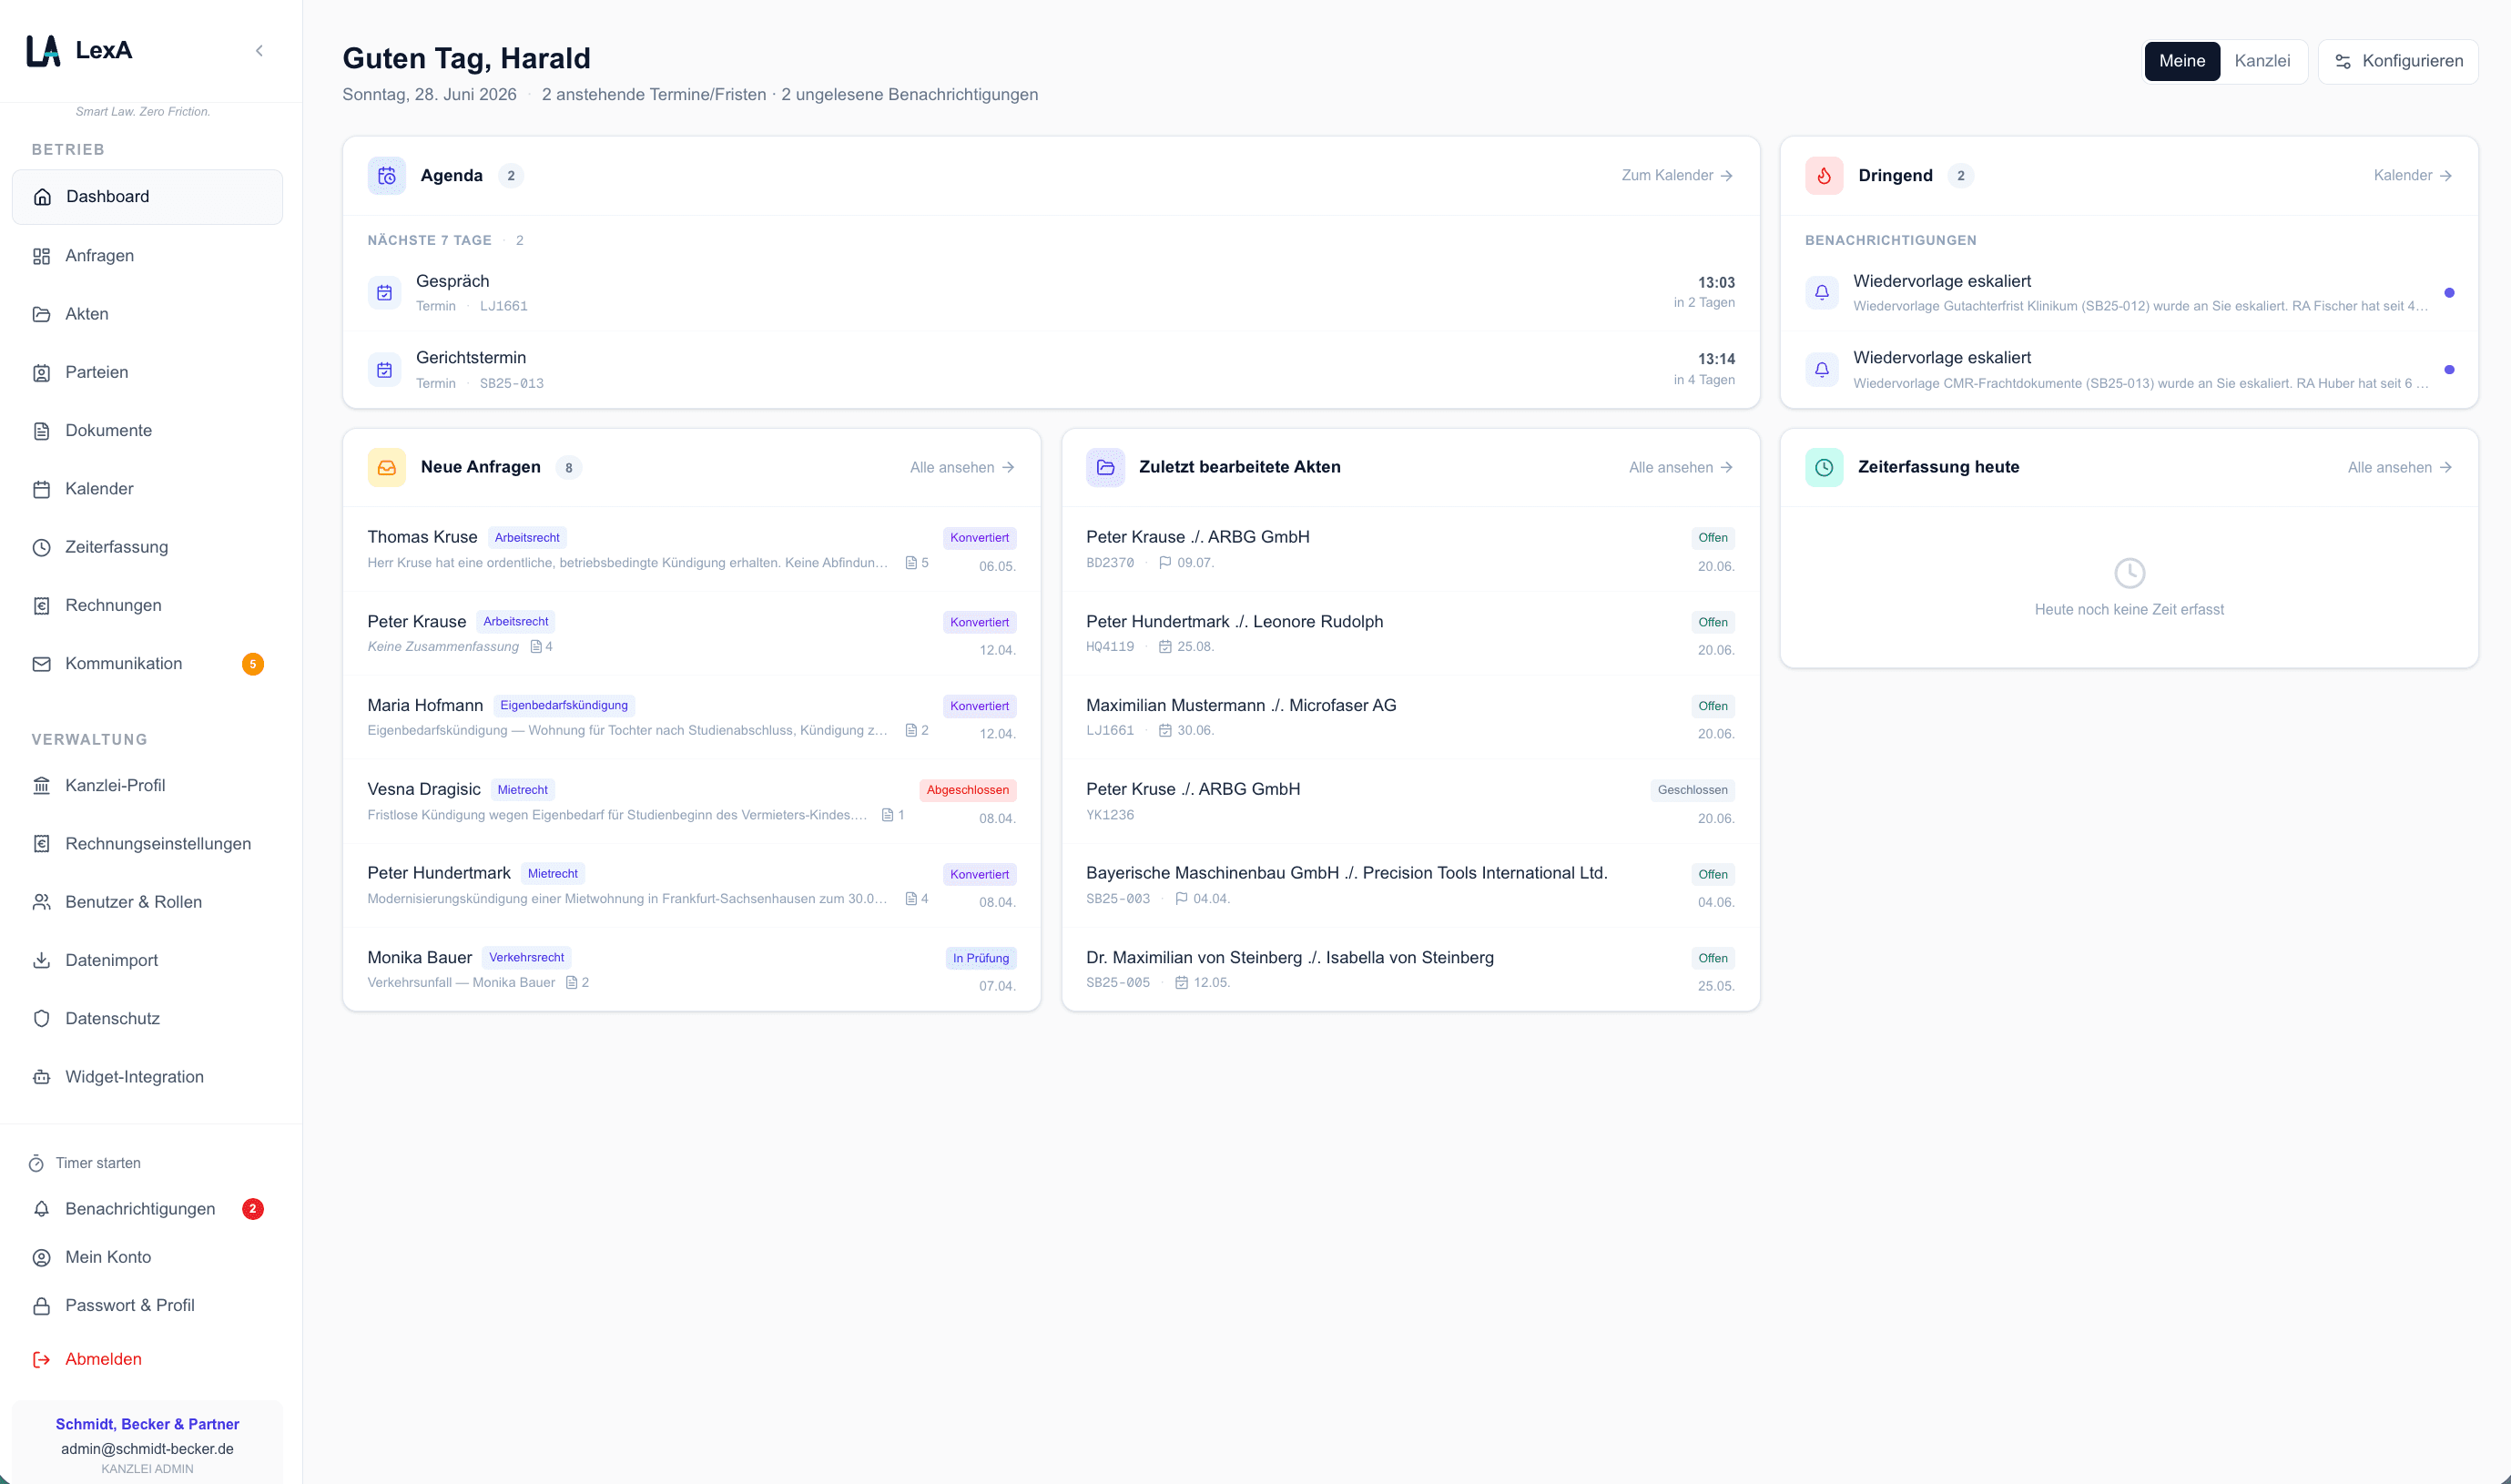The height and width of the screenshot is (1484, 2511).
Task: Click the Kommunikation envelope icon
Action: tap(41, 664)
